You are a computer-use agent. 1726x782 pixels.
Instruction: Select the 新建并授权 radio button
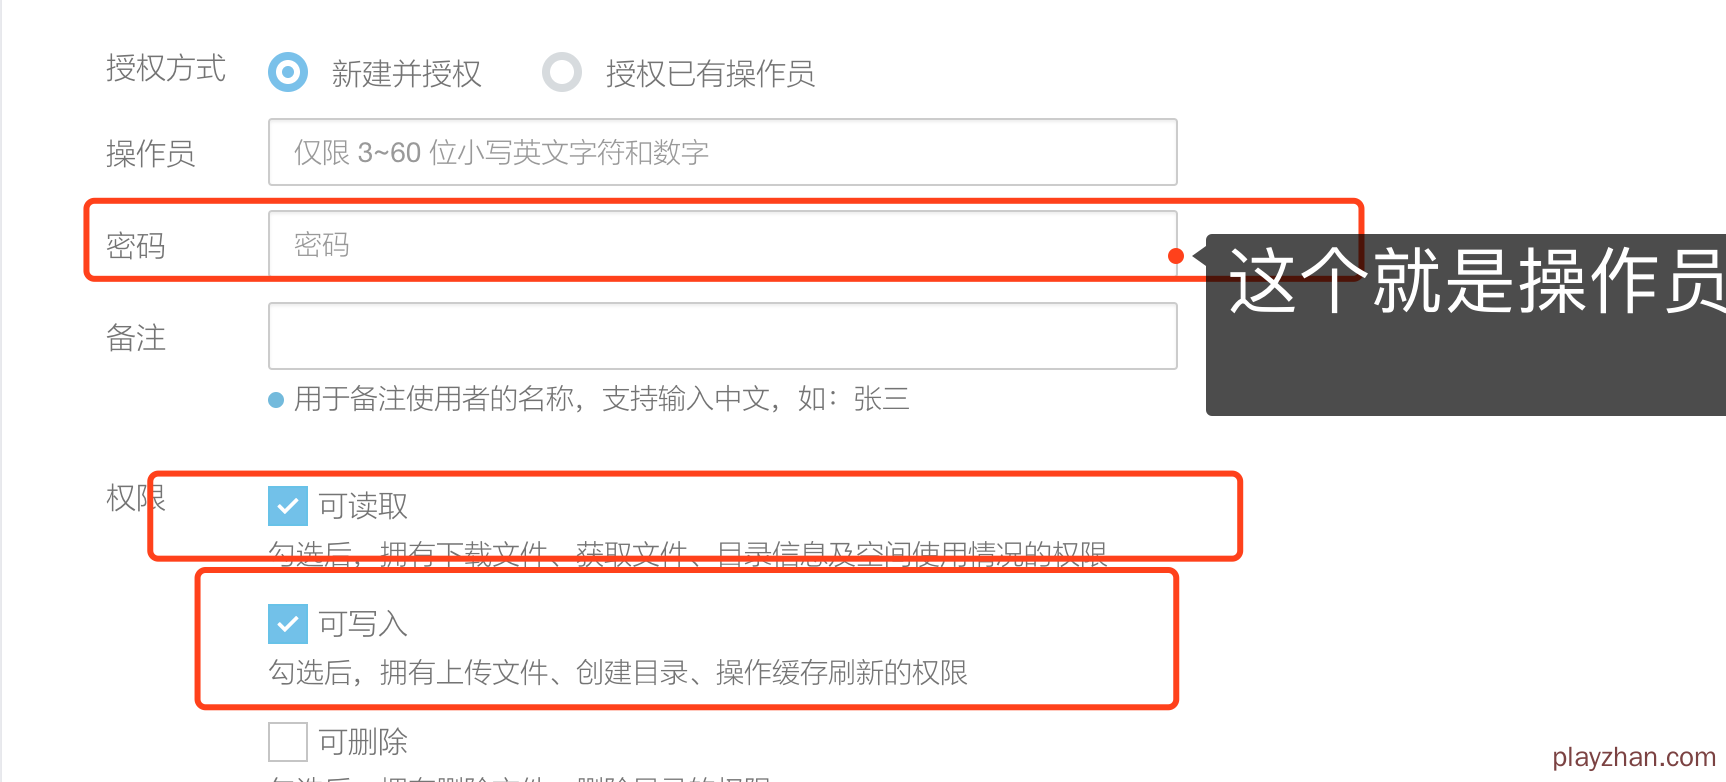(288, 72)
